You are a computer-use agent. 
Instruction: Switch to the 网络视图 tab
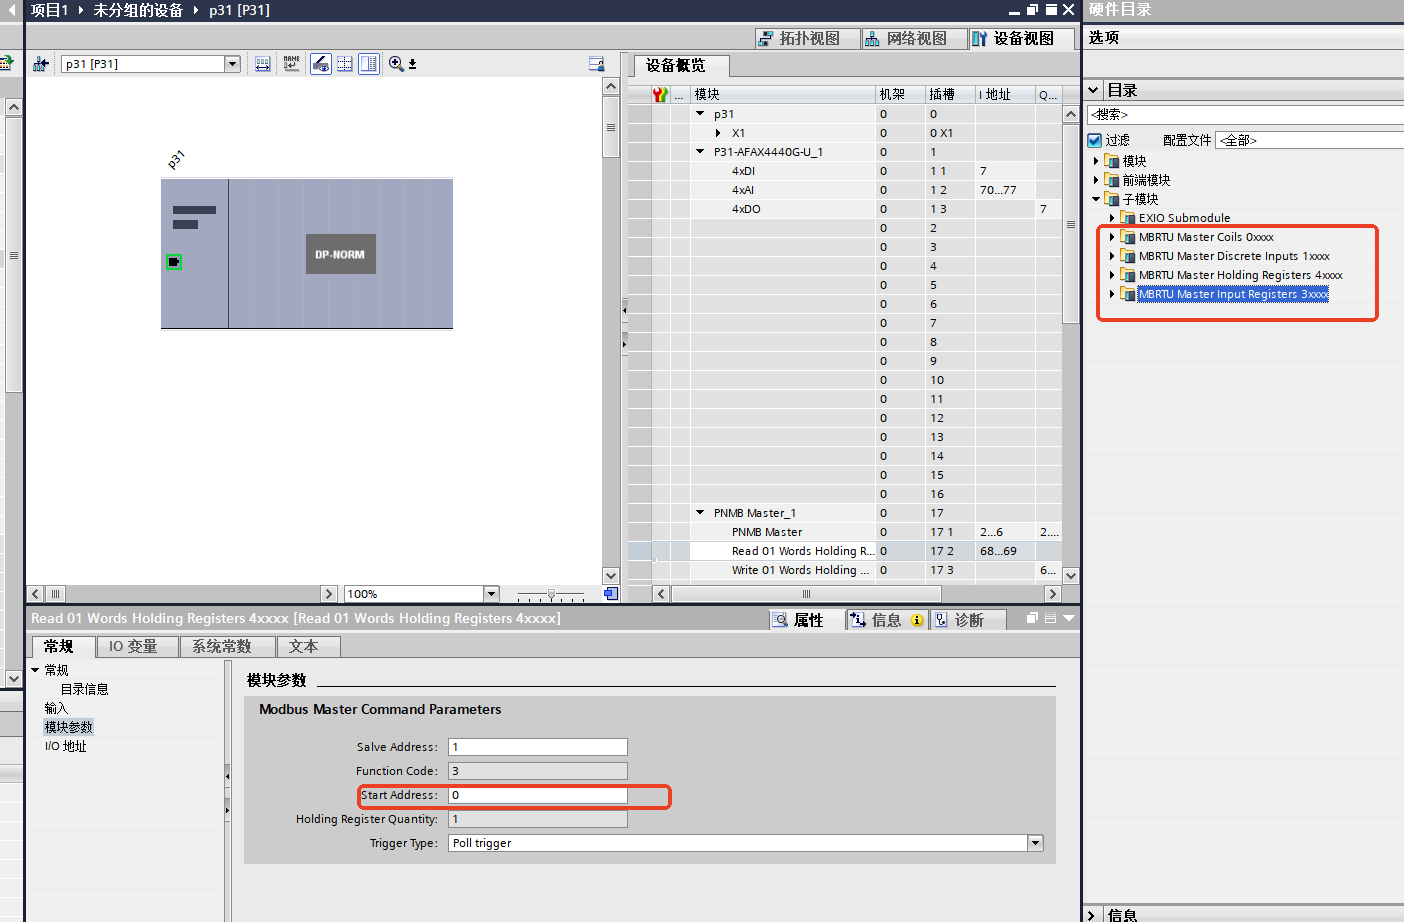[x=906, y=38]
